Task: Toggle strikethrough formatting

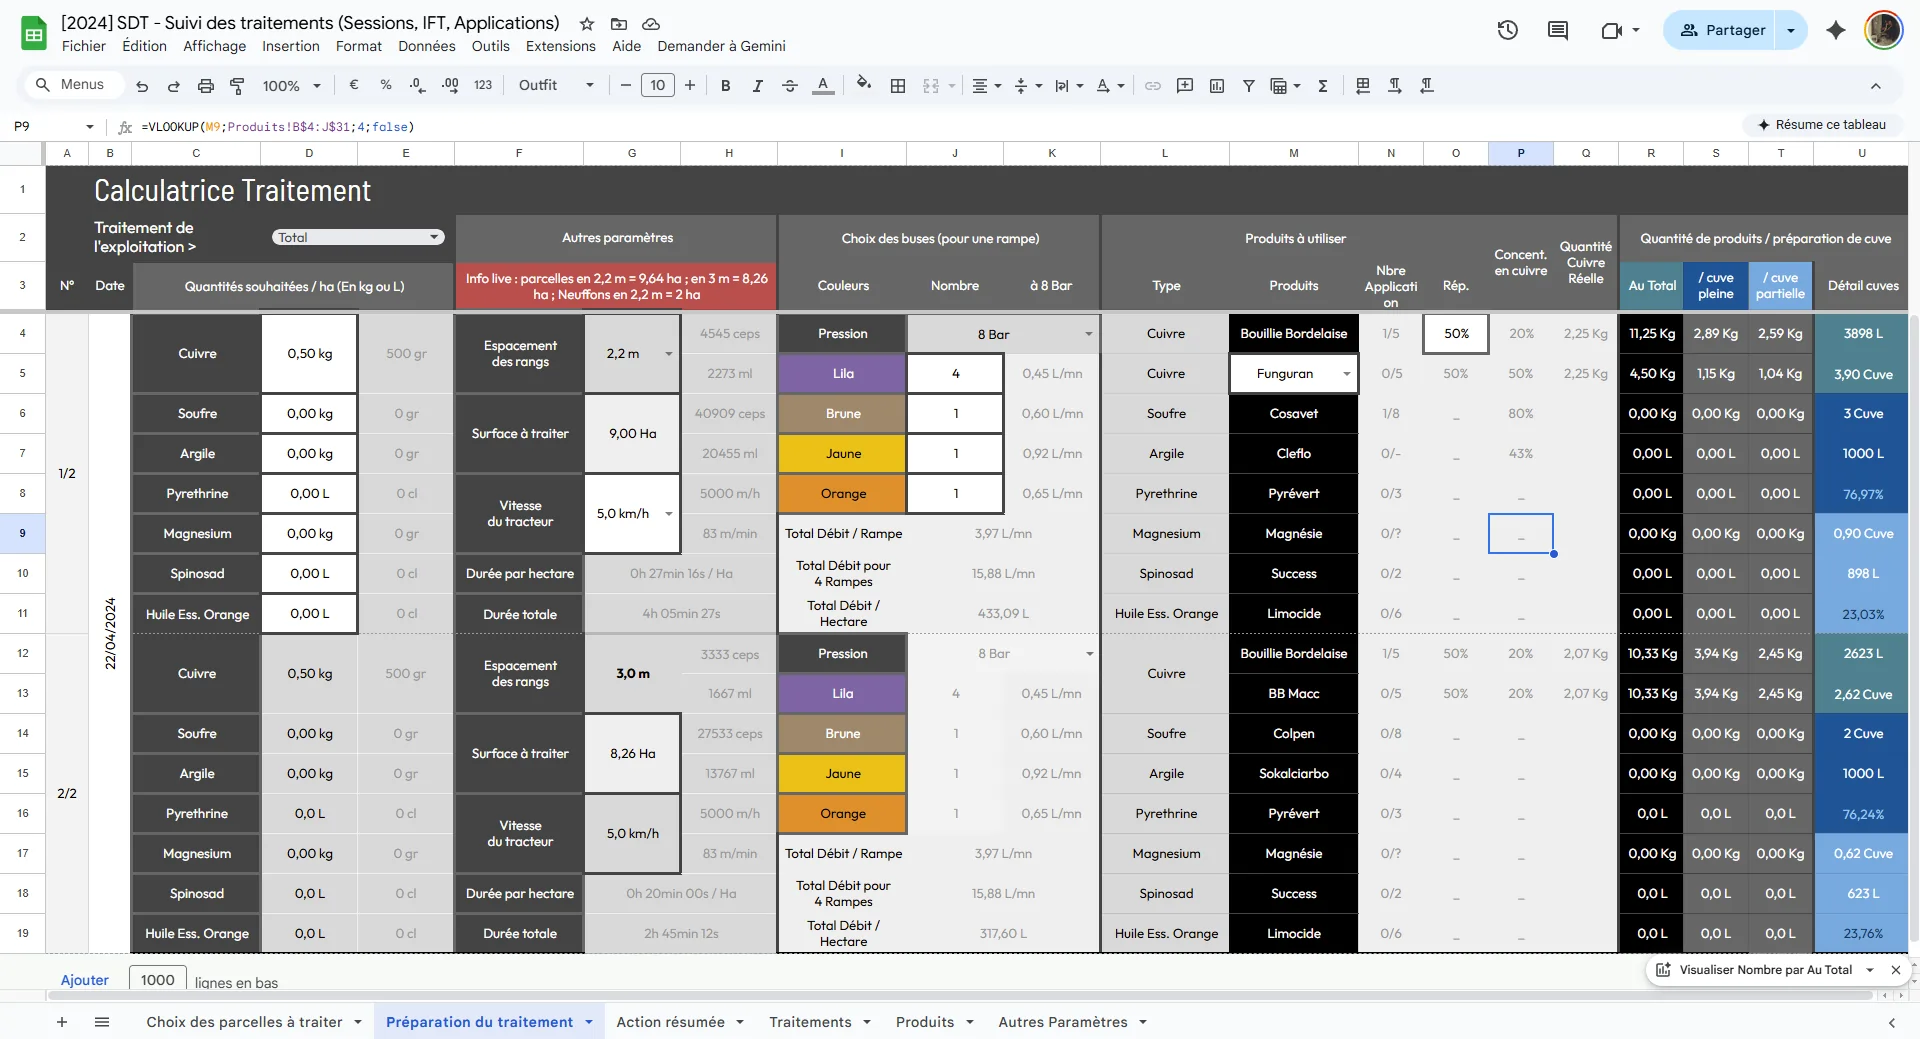Action: [x=789, y=86]
